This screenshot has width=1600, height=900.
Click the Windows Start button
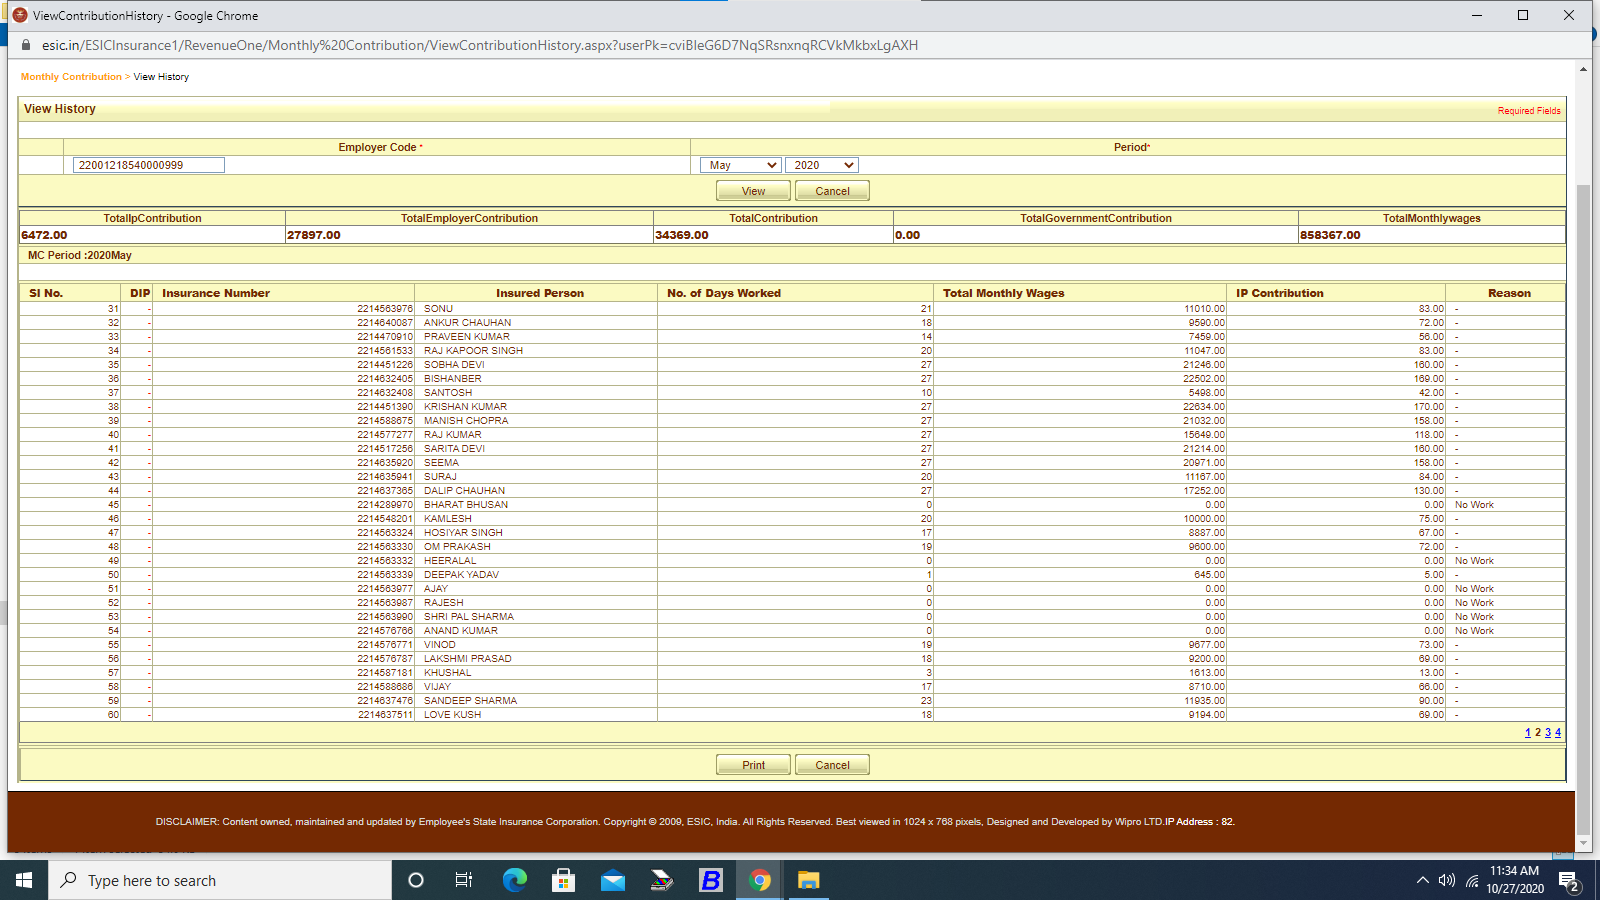click(x=24, y=880)
